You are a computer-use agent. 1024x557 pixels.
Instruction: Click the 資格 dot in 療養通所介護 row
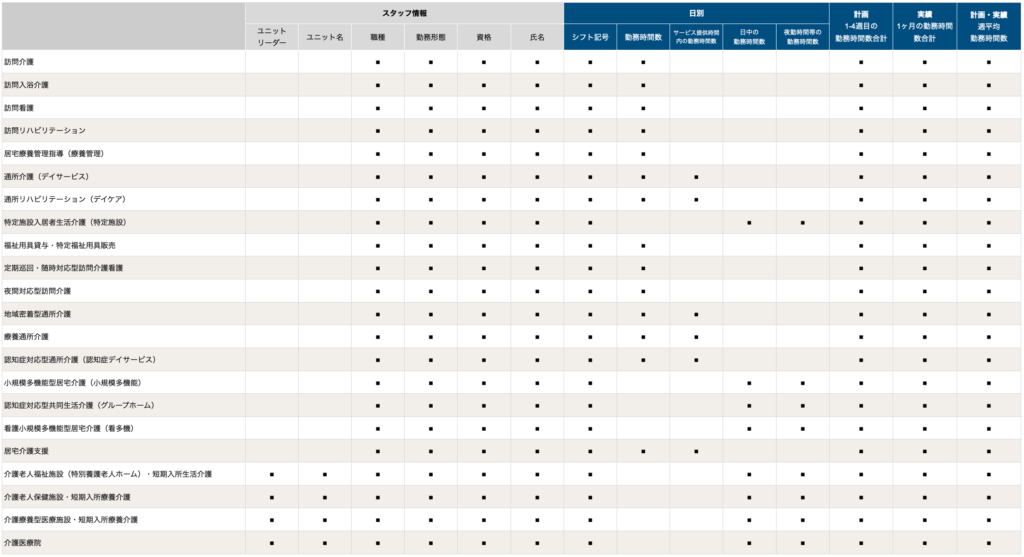pyautogui.click(x=484, y=337)
